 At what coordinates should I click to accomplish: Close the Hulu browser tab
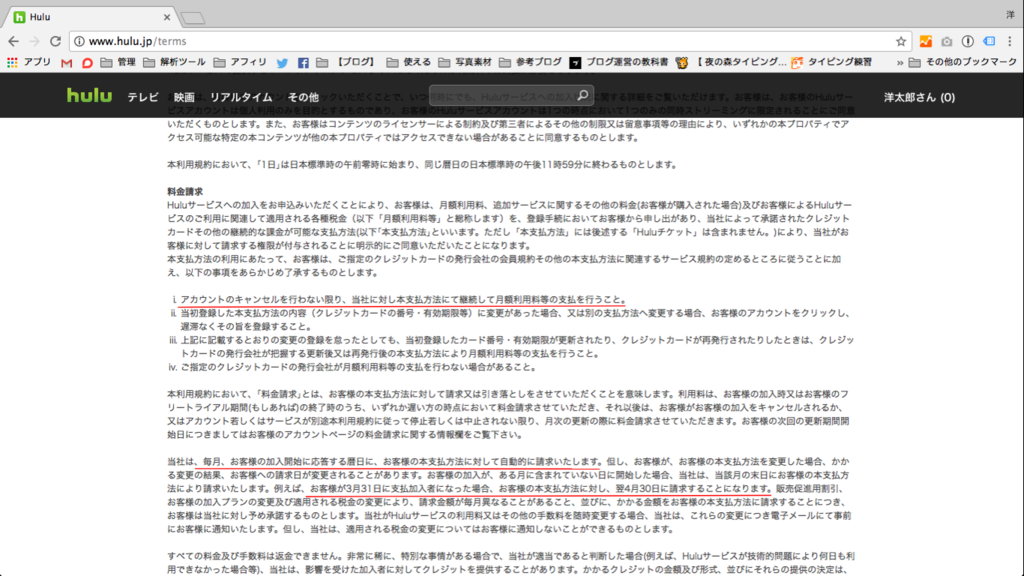point(167,17)
